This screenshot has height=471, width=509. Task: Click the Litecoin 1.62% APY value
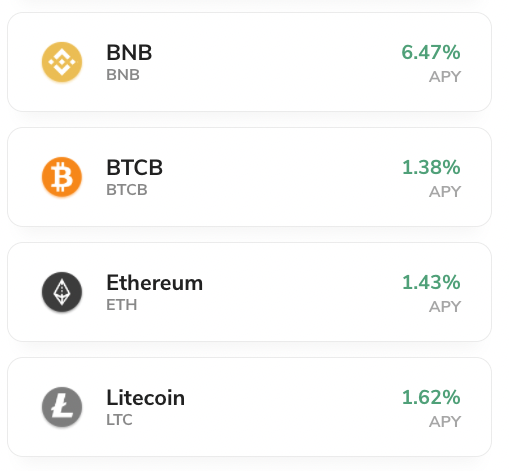click(431, 397)
